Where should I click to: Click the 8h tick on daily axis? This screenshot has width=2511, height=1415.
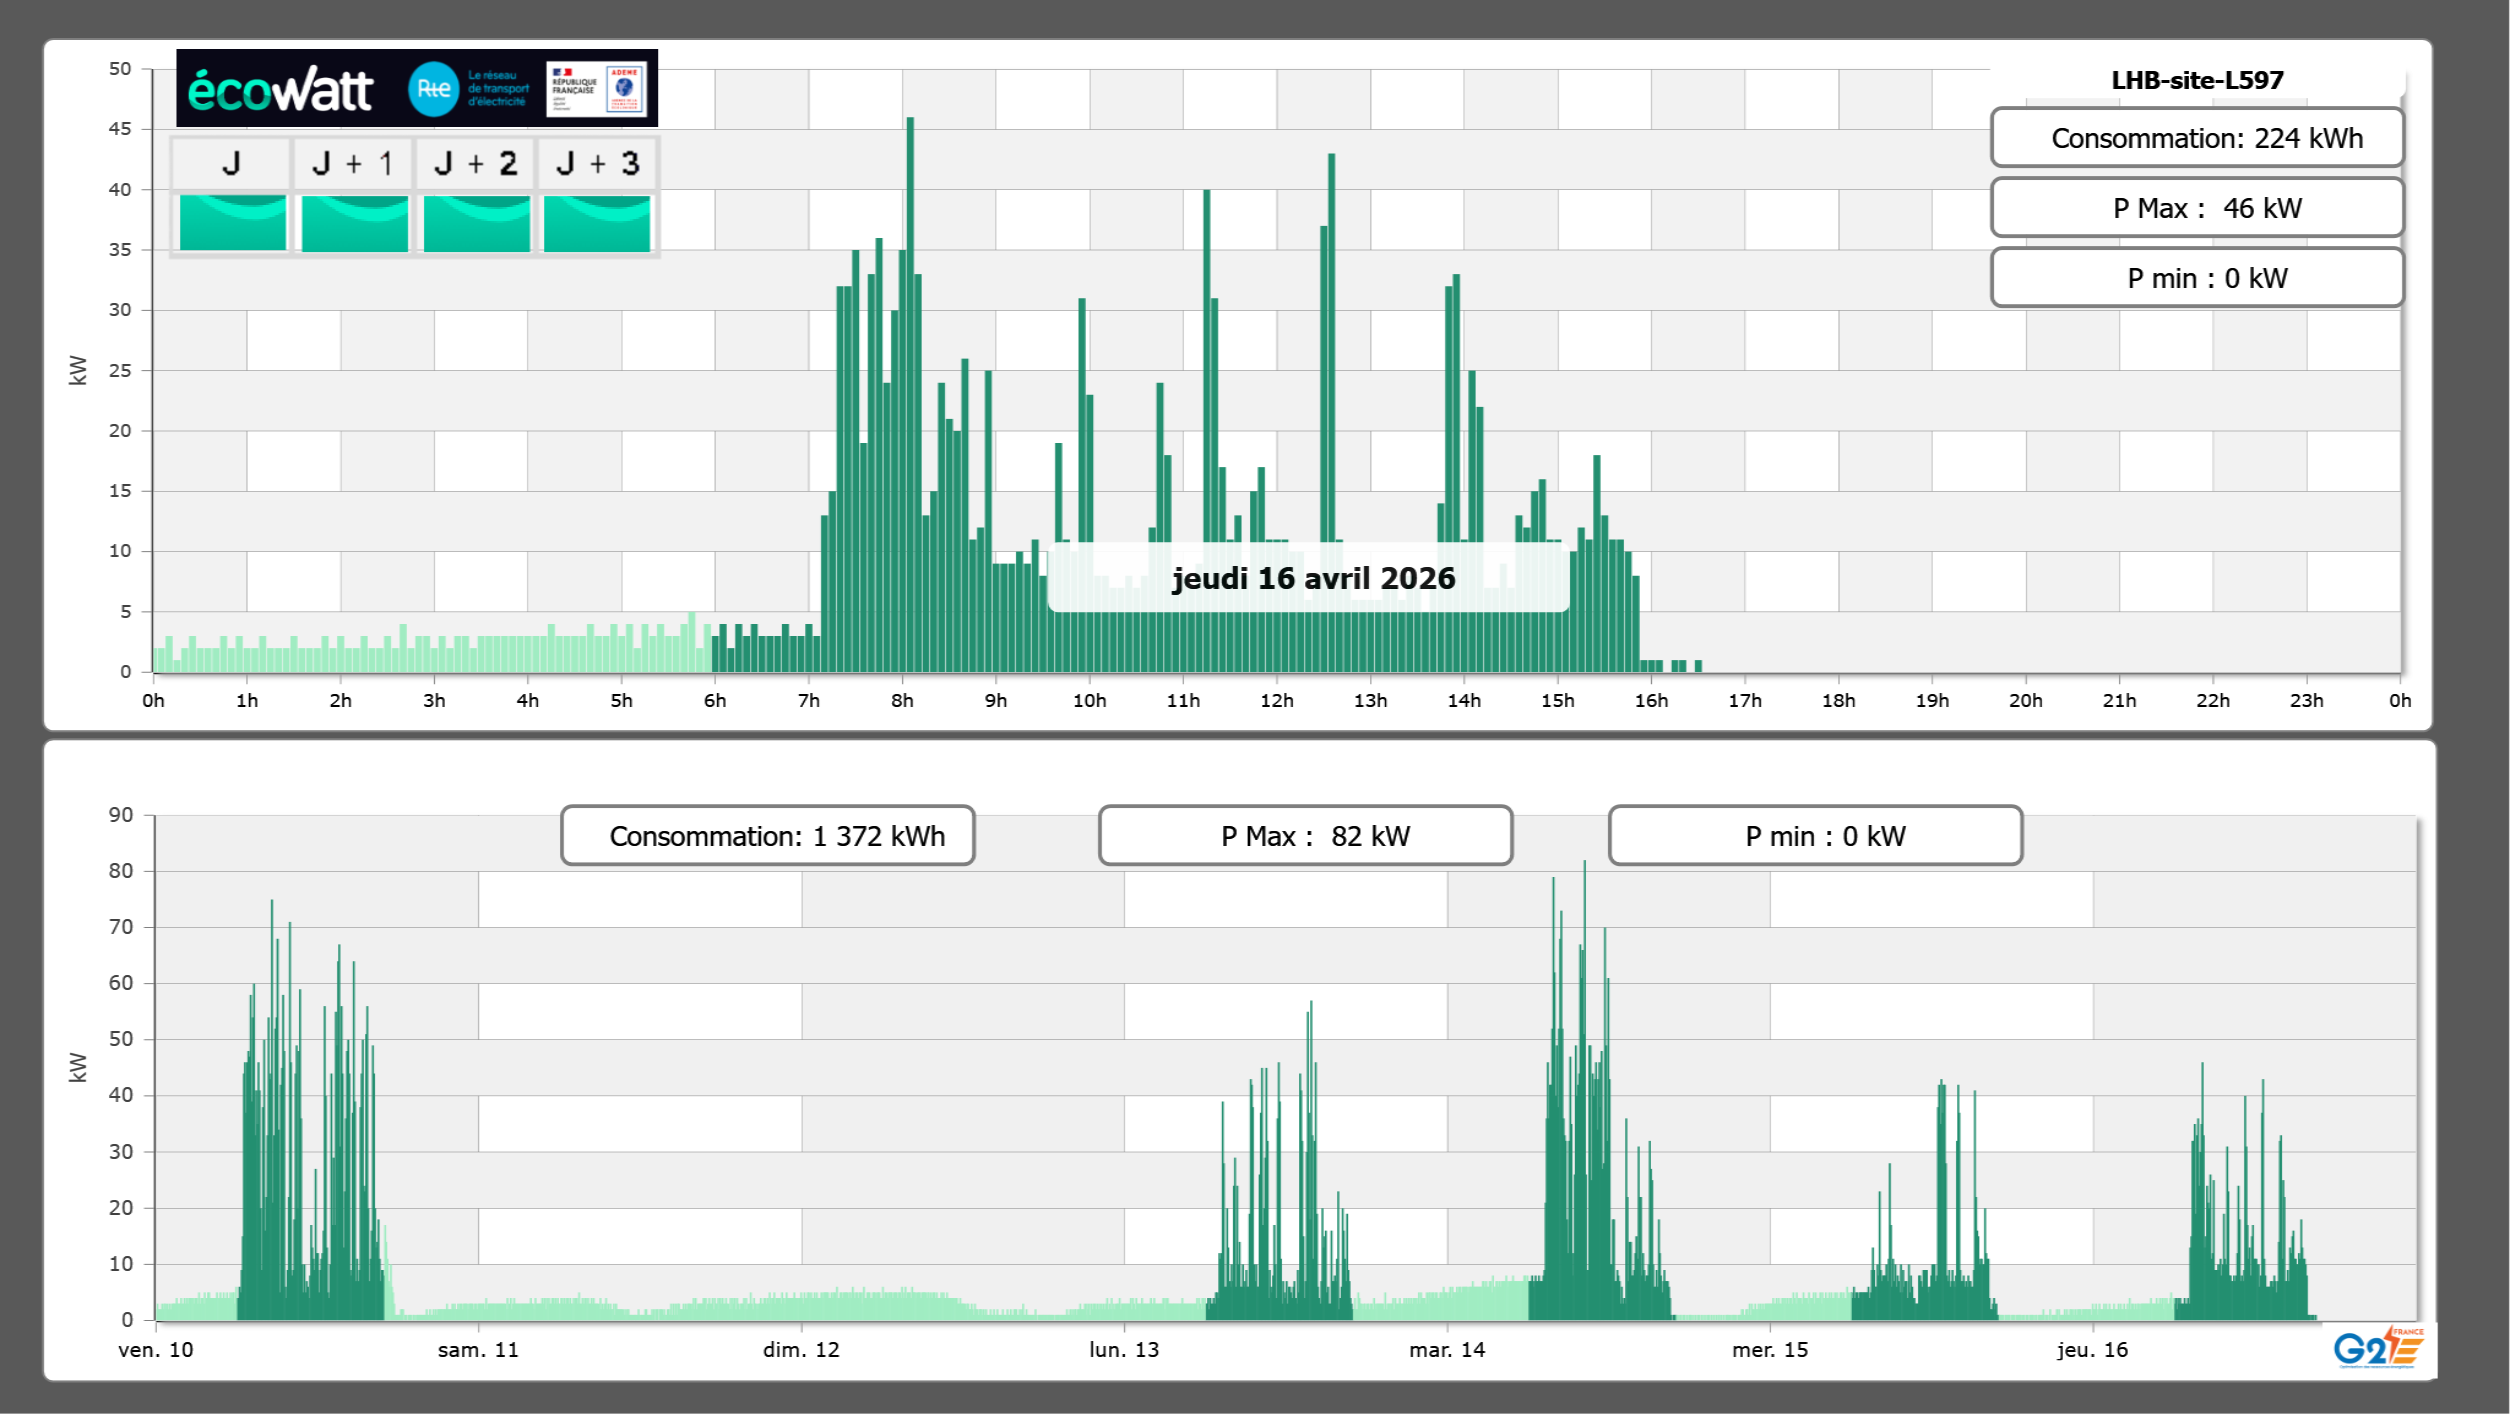click(x=902, y=700)
